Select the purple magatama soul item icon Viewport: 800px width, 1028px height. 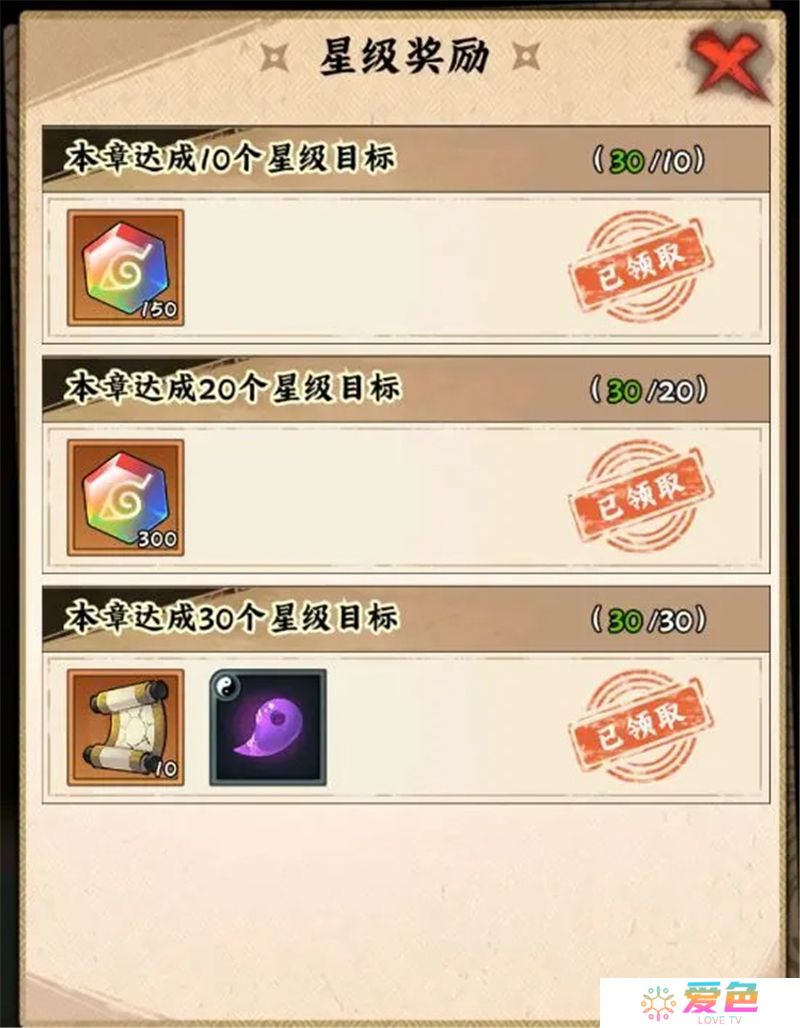(268, 727)
